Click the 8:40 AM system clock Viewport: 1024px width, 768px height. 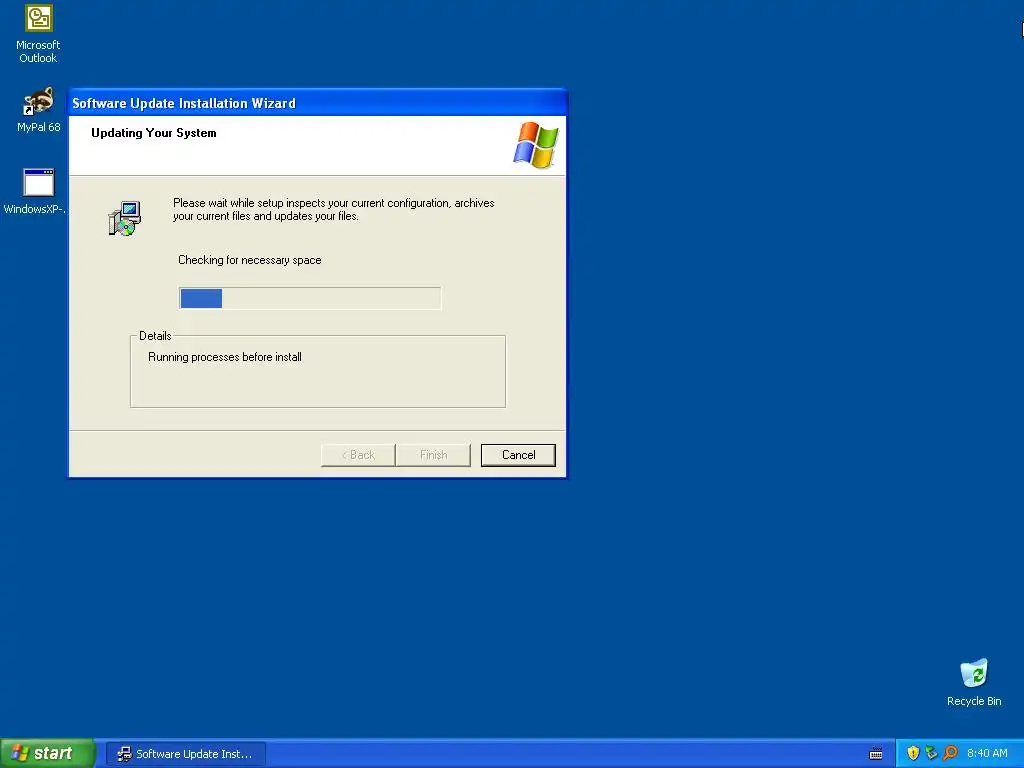987,753
